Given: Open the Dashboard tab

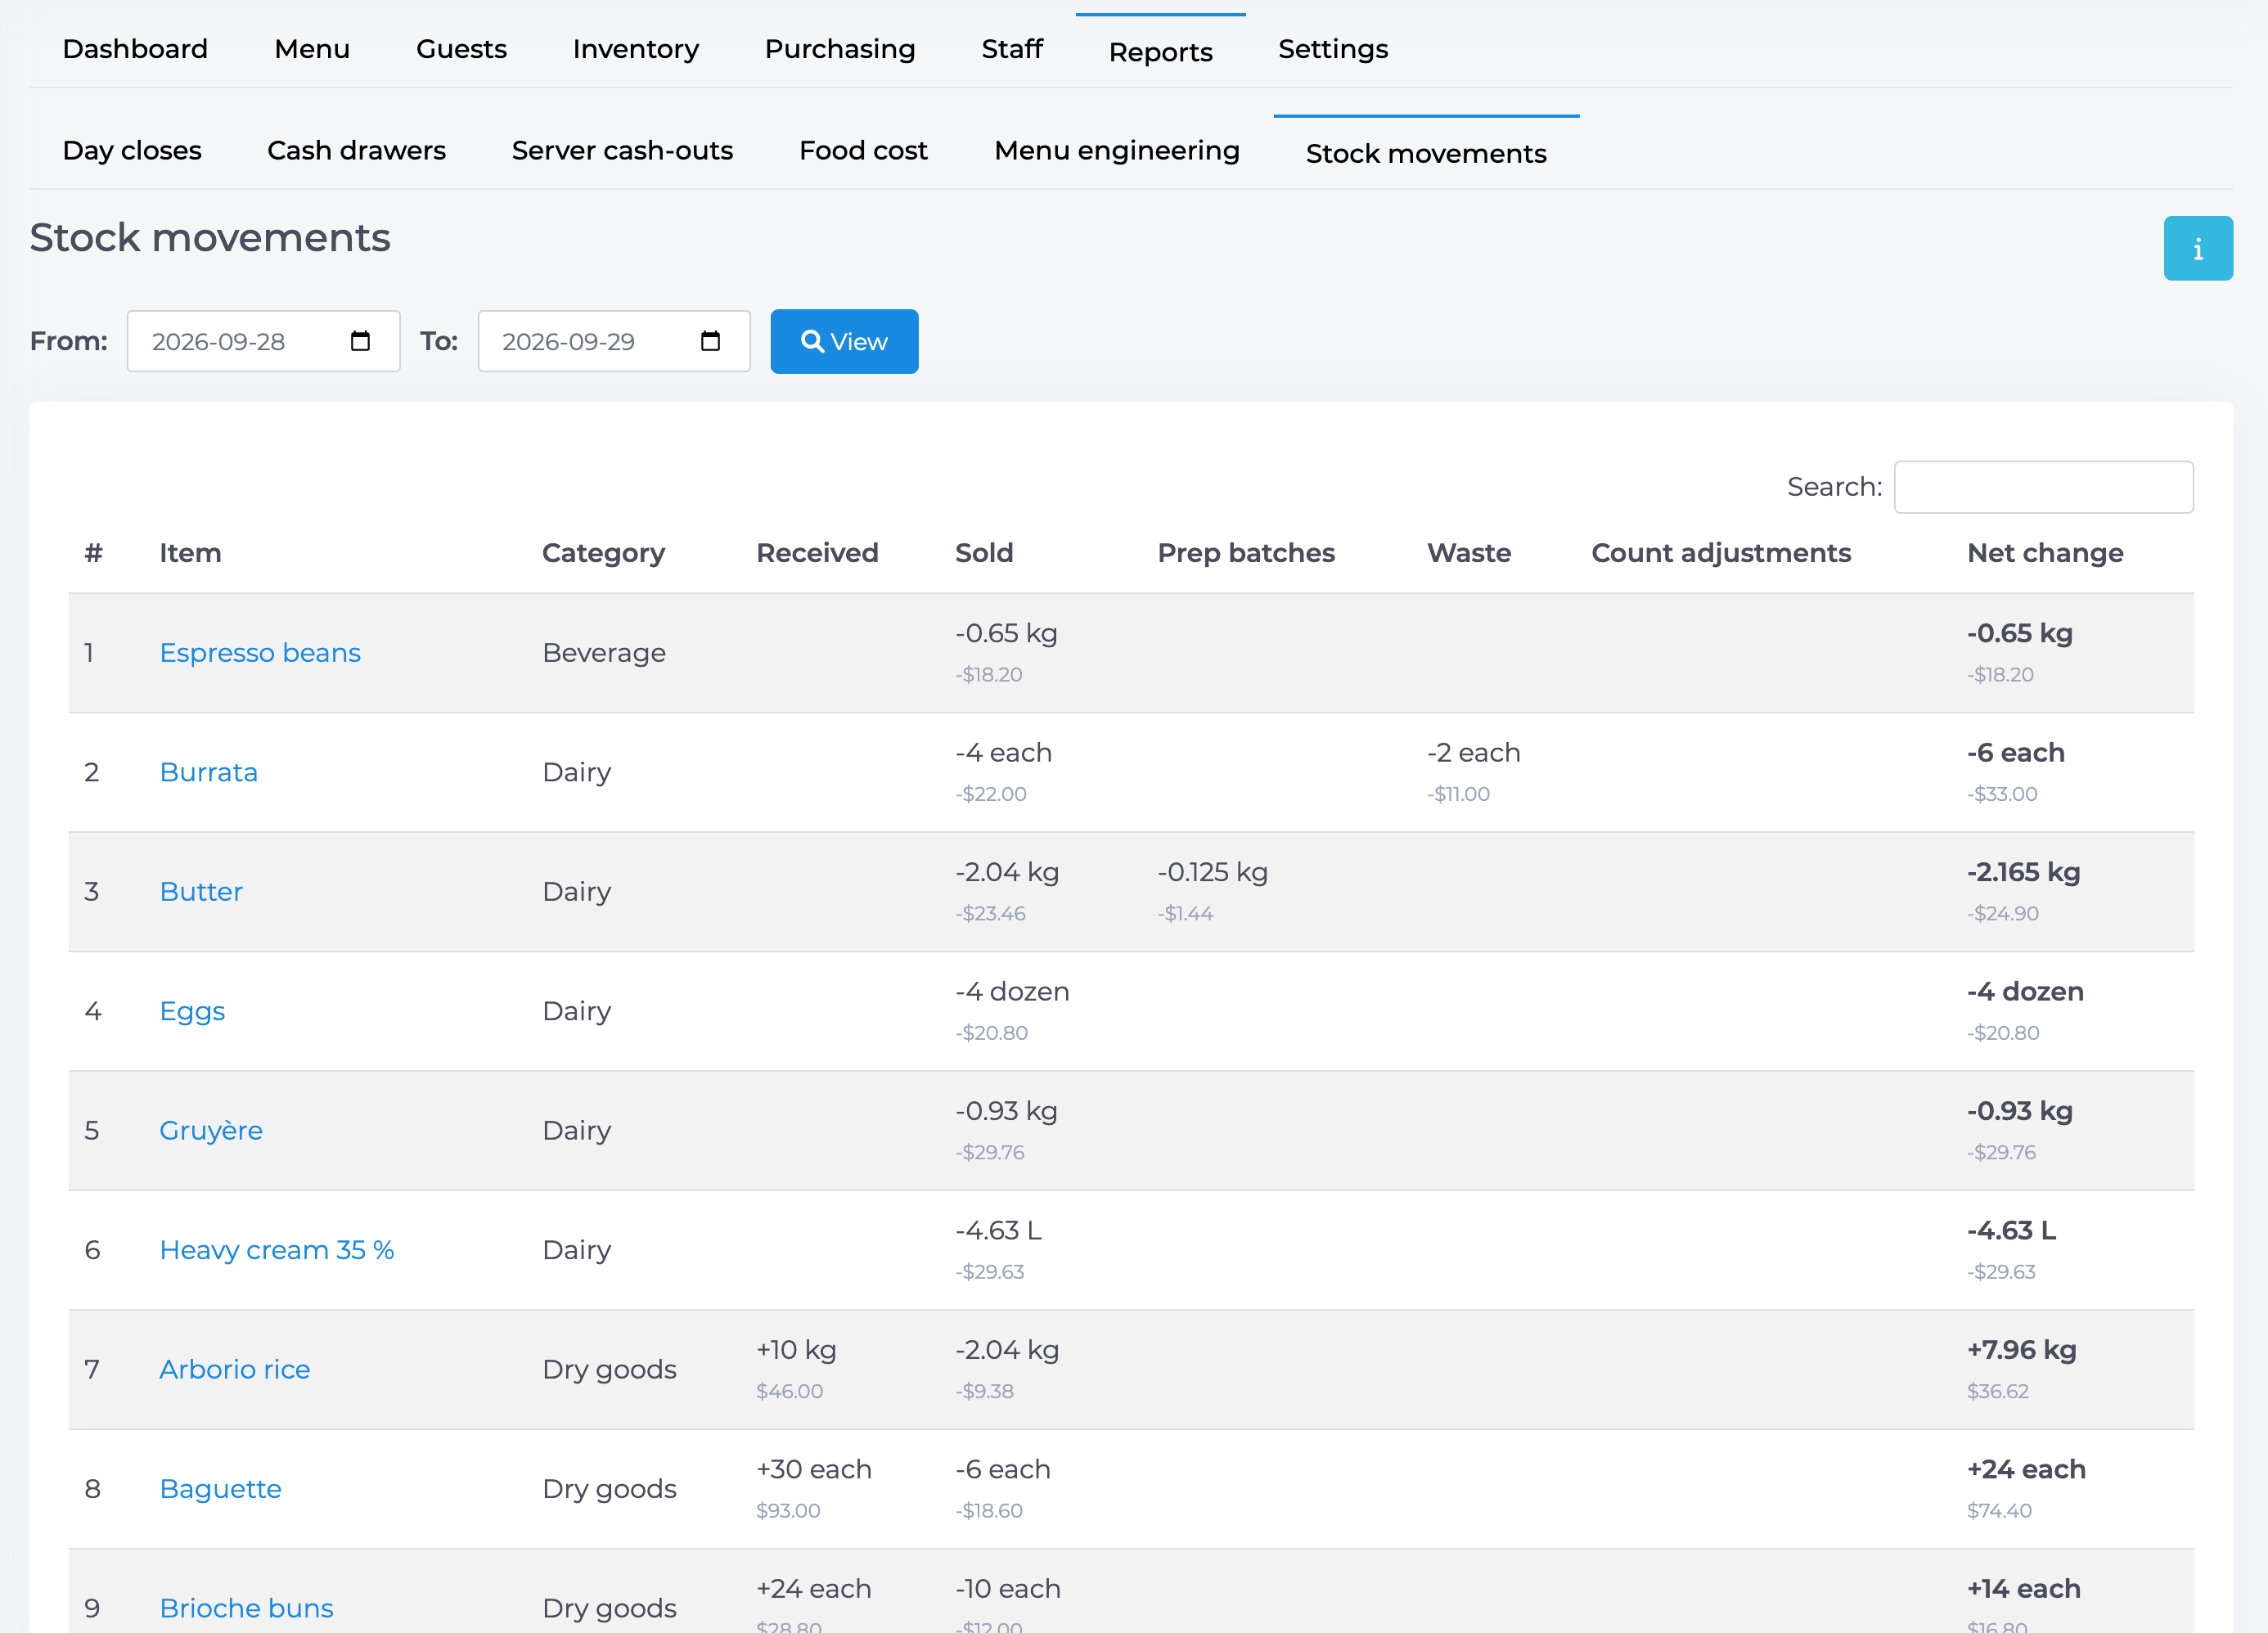Looking at the screenshot, I should (x=135, y=49).
